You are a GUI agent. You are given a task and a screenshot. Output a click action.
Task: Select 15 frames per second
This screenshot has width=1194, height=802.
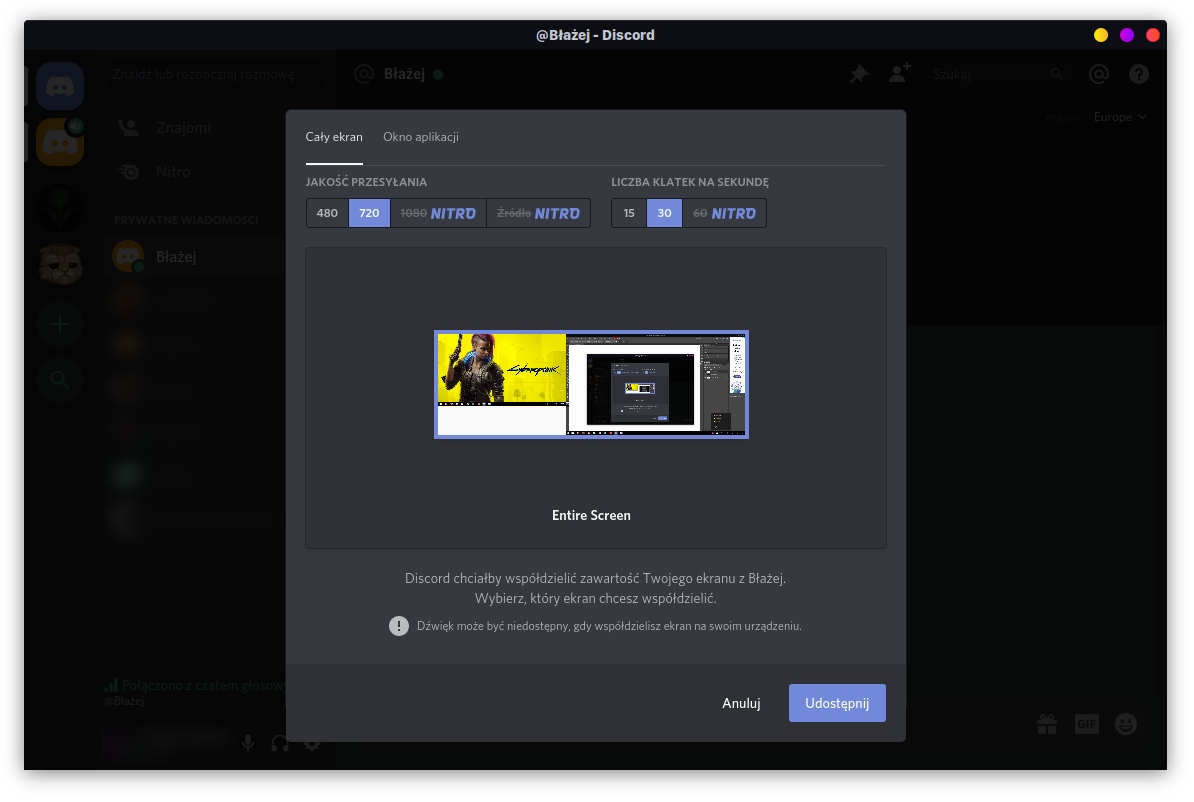[x=629, y=213]
